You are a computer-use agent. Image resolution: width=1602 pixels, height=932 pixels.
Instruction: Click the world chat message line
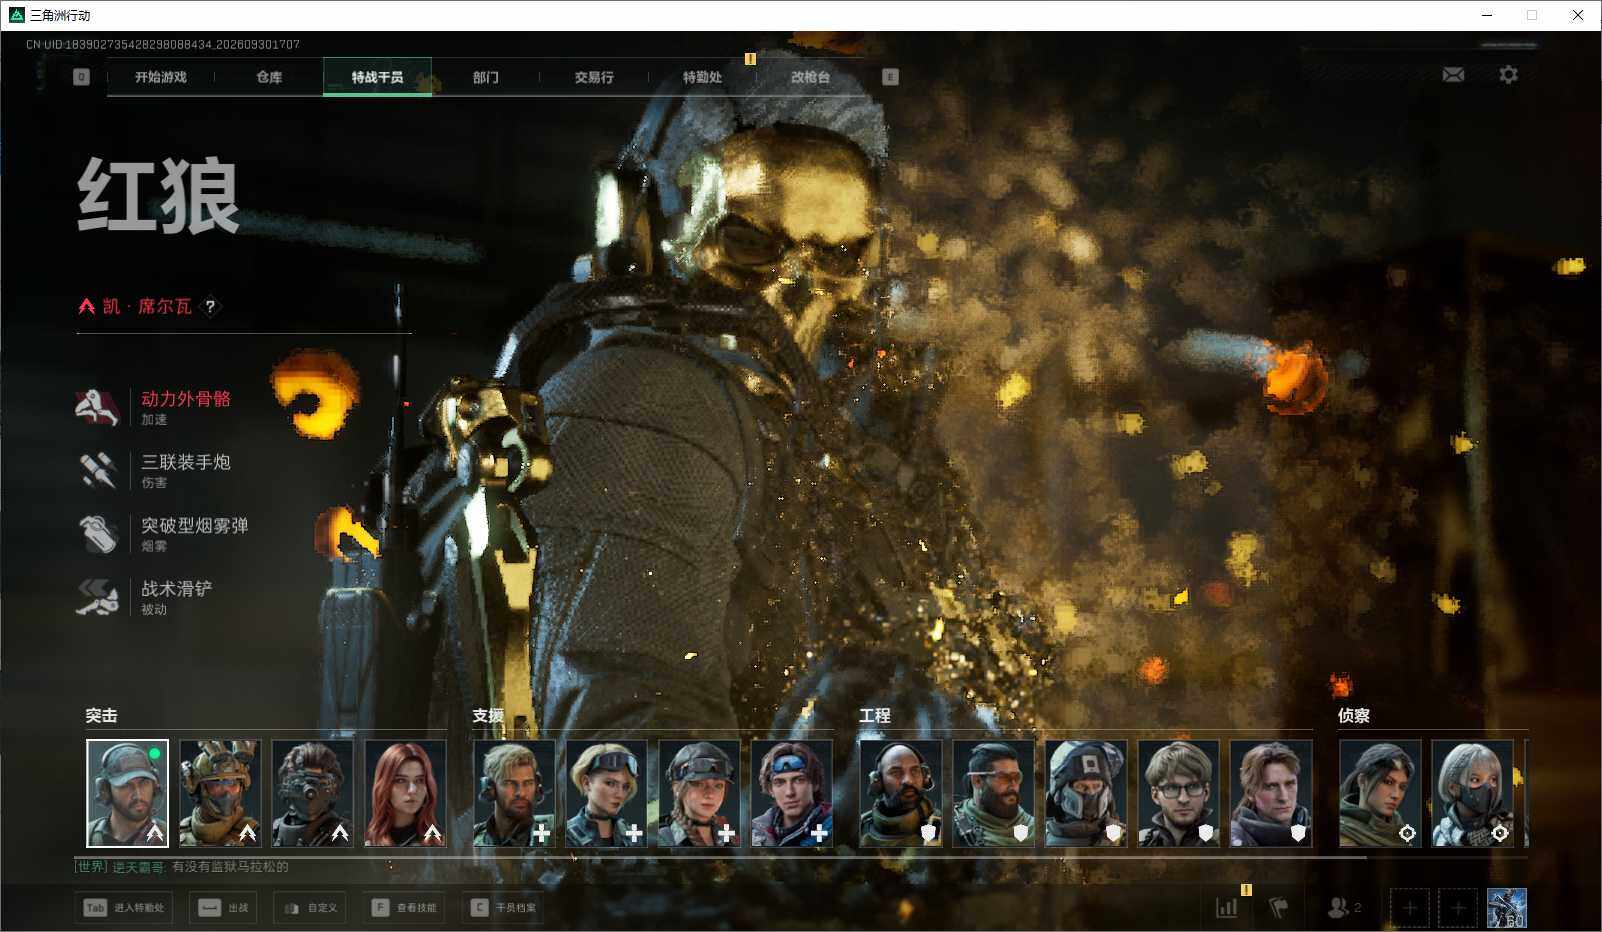point(182,867)
